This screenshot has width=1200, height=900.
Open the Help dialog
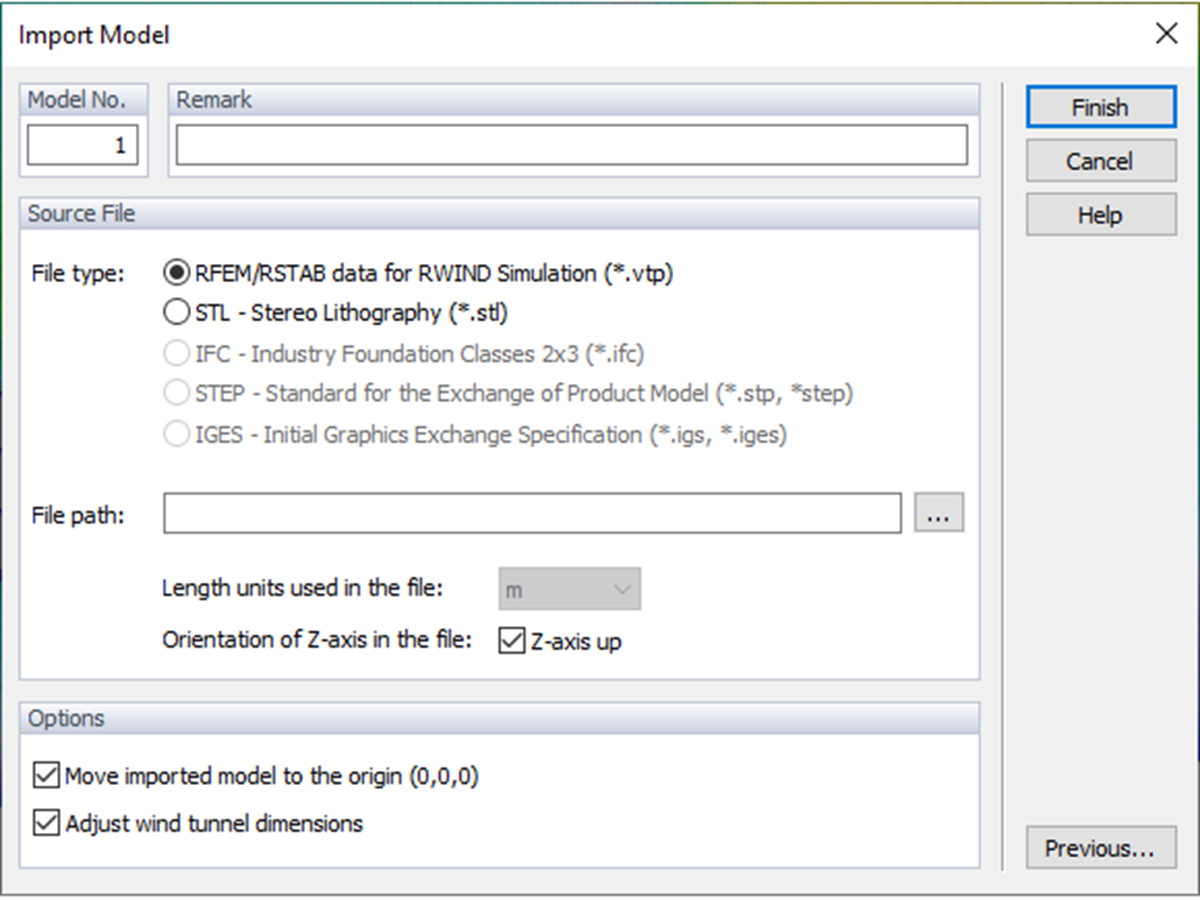(1100, 214)
